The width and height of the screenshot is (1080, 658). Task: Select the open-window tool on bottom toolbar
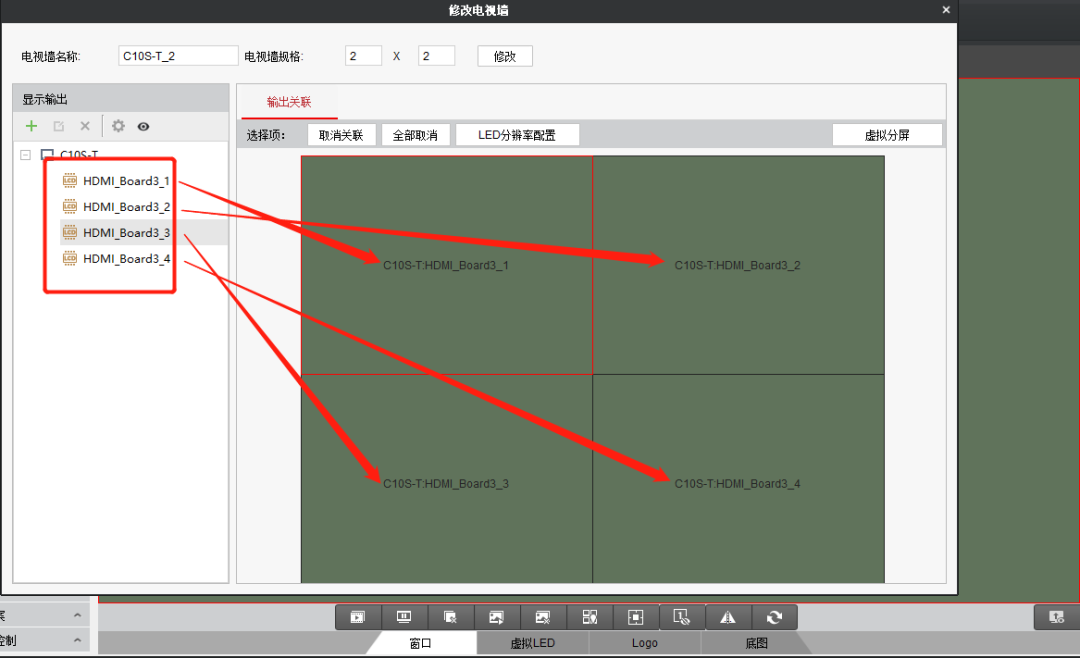358,617
